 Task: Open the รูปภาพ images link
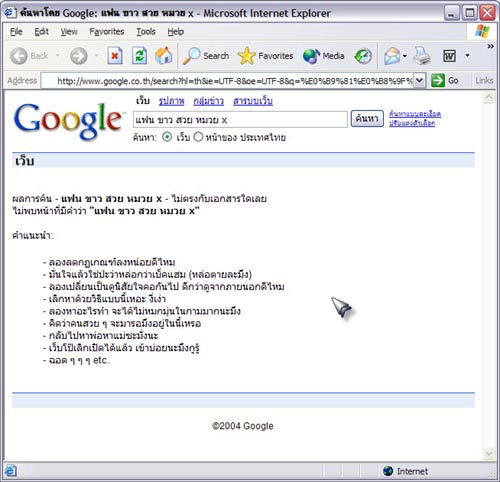pyautogui.click(x=171, y=101)
